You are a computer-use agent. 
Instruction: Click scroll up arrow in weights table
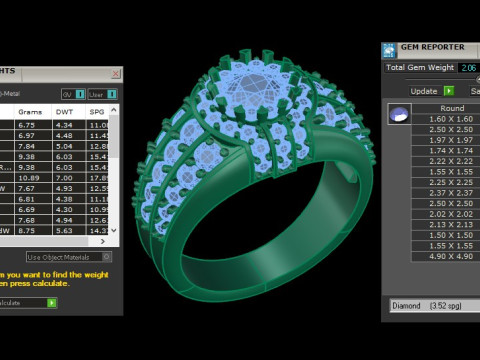(x=114, y=110)
